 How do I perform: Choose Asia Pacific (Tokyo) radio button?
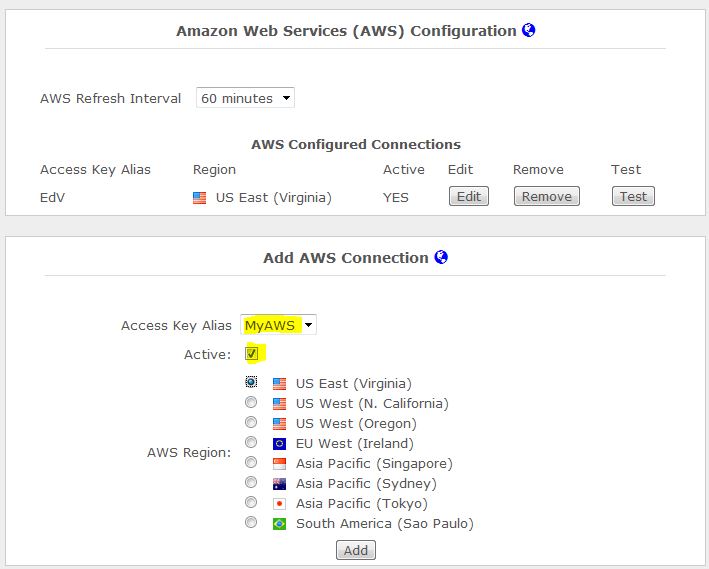251,502
